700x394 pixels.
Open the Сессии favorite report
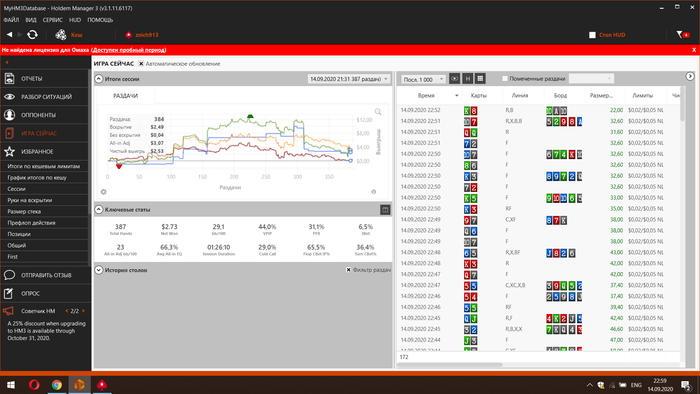coord(17,189)
